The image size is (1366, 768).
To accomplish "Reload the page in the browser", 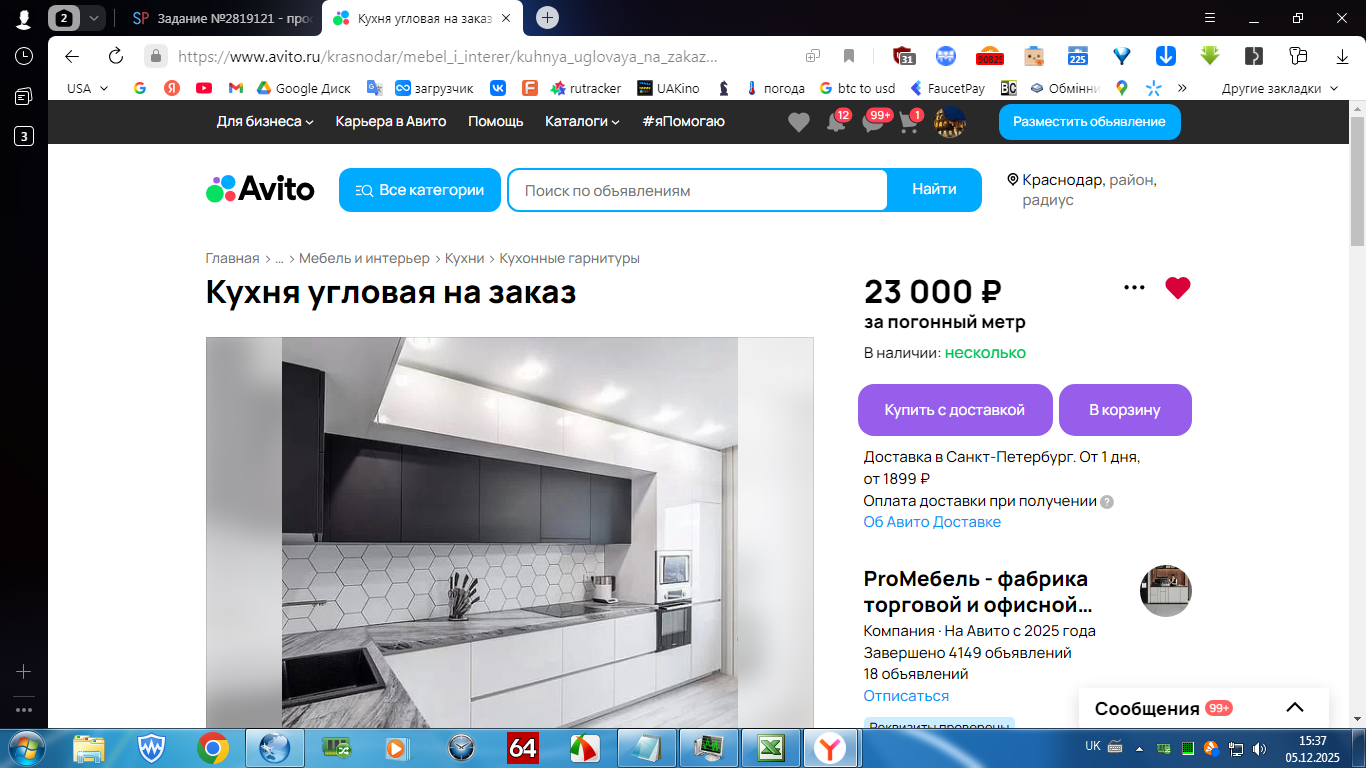I will [116, 56].
